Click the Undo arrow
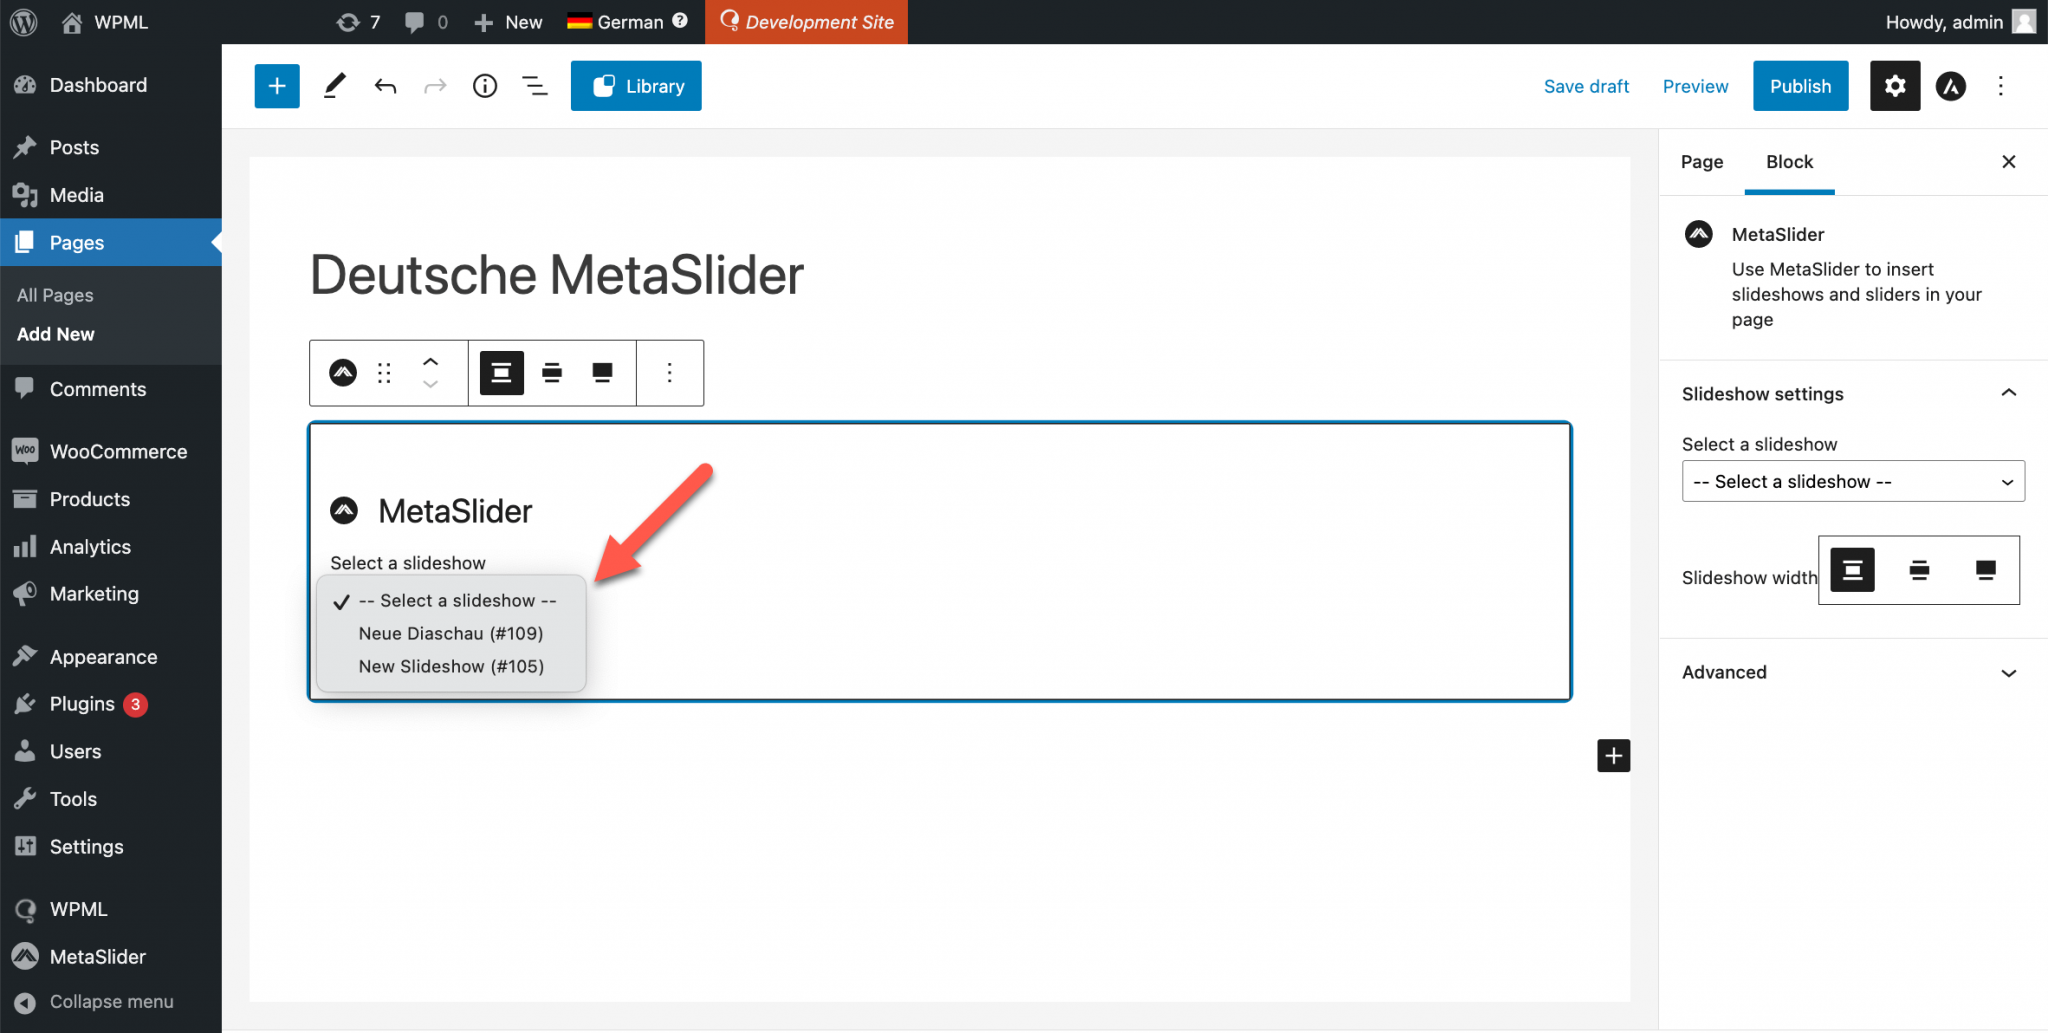The image size is (2048, 1033). point(385,86)
